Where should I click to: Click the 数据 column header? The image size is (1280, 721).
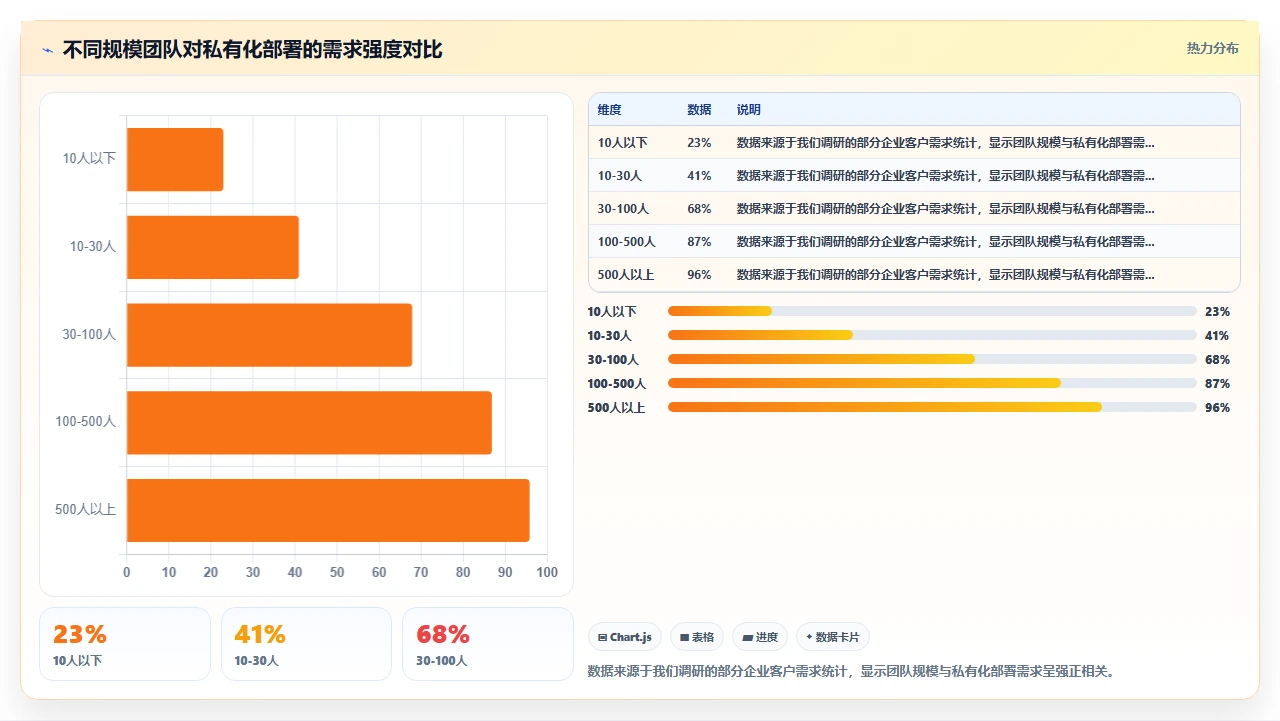[x=699, y=109]
